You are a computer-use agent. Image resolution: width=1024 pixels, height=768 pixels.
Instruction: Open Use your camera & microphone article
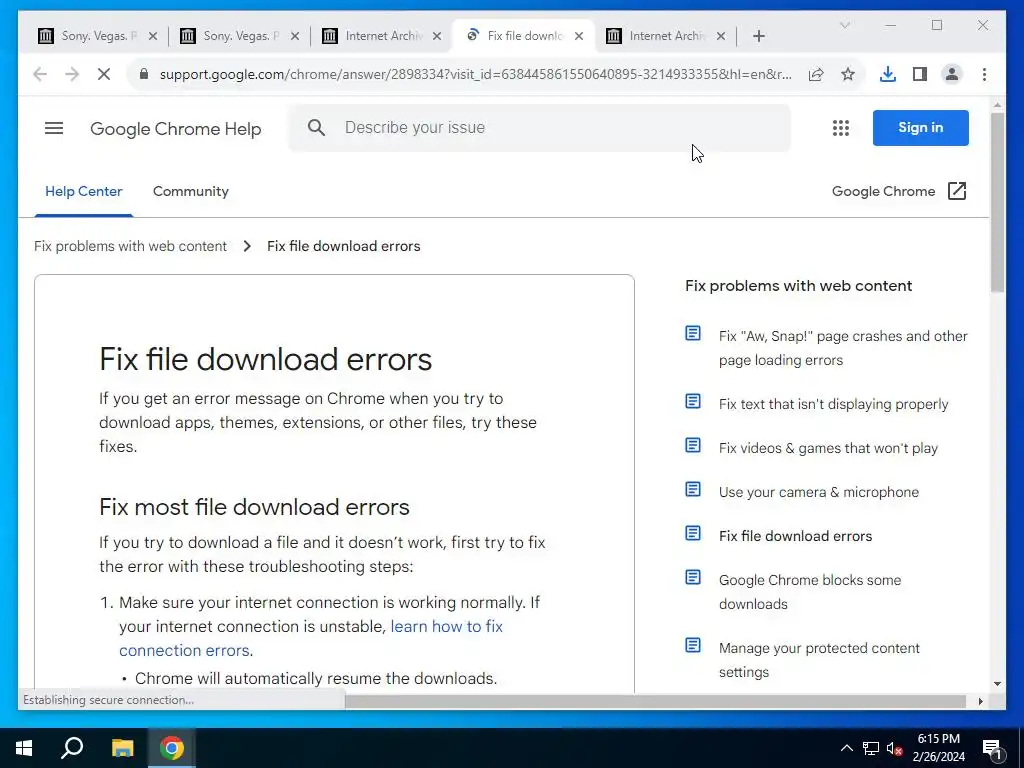click(818, 492)
